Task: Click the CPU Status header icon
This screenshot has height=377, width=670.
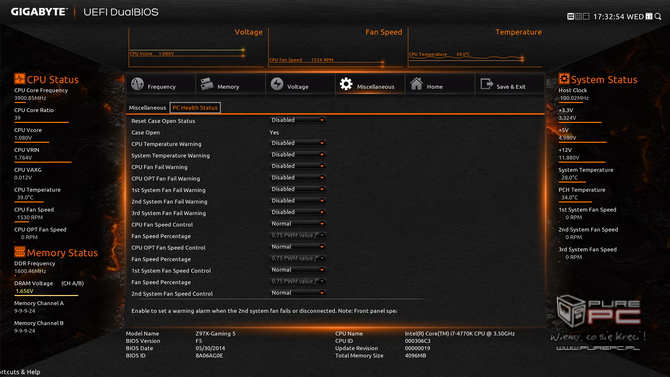Action: (20, 79)
